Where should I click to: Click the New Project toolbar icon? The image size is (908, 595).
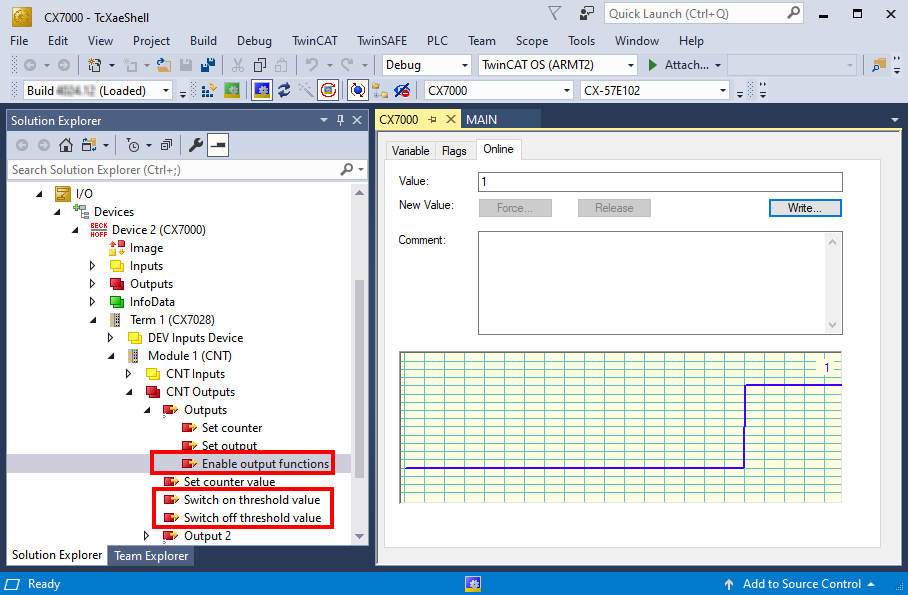pos(94,65)
